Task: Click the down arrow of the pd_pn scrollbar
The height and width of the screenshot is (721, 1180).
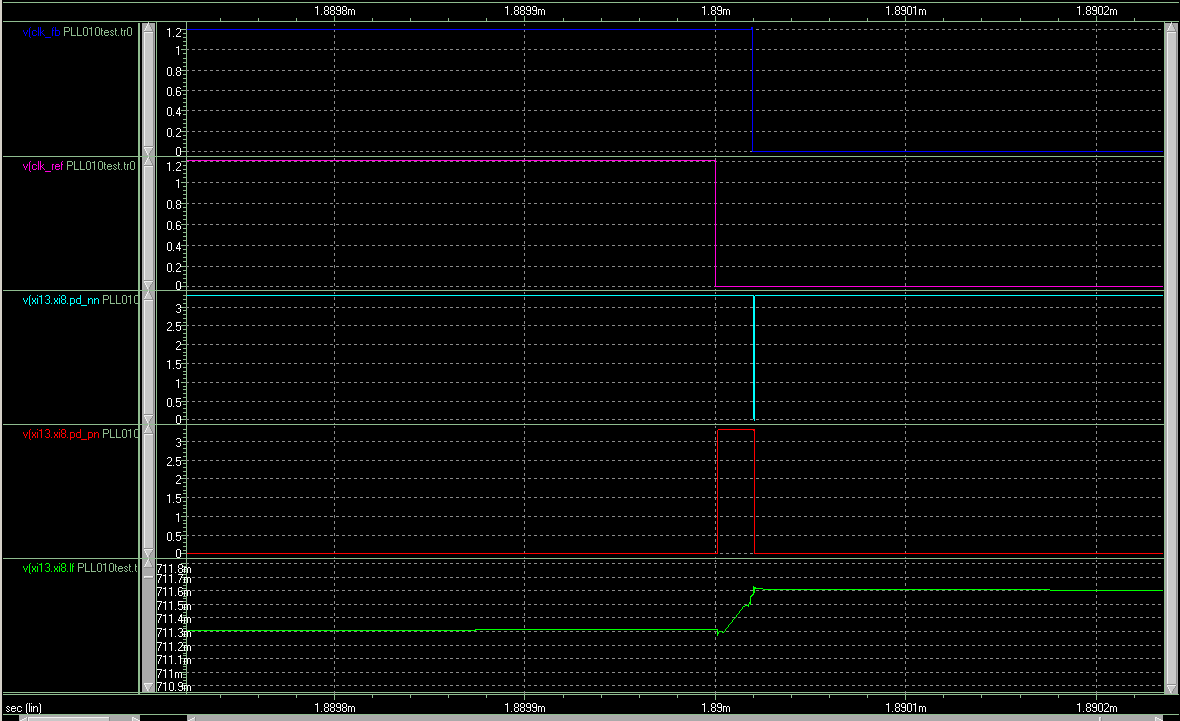Action: point(148,553)
